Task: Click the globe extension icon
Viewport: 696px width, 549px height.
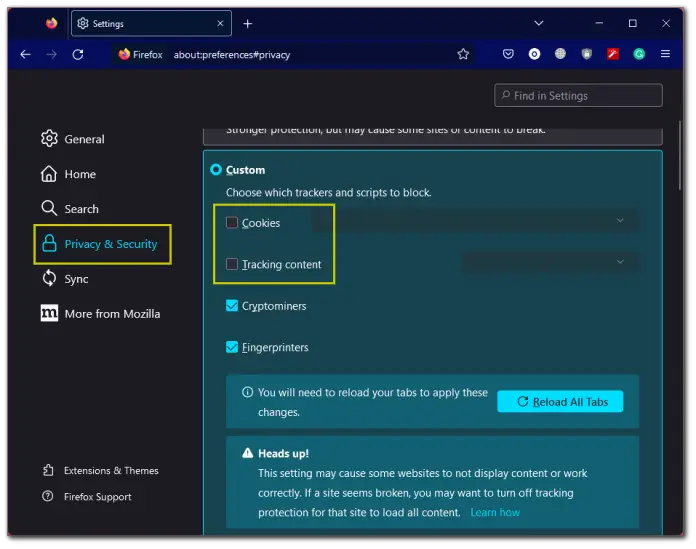Action: pyautogui.click(x=560, y=54)
